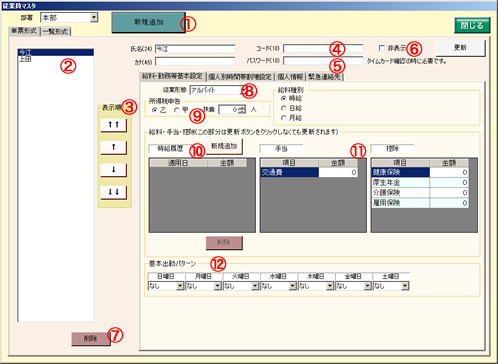
Task: Select 介護保険 row in 控除 table
Action: coord(400,192)
